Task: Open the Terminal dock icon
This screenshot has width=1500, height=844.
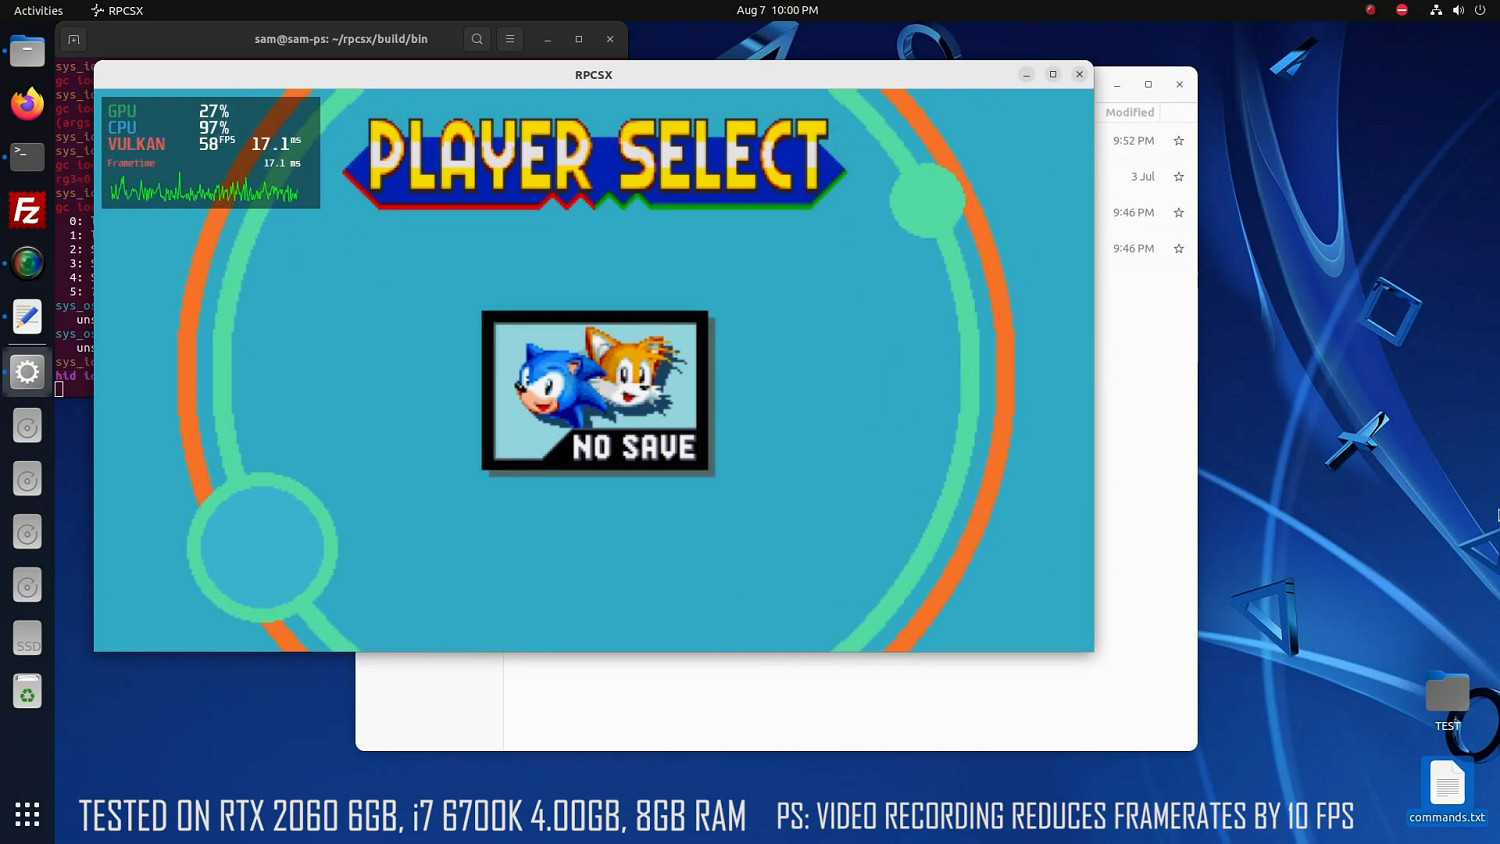Action: point(27,156)
